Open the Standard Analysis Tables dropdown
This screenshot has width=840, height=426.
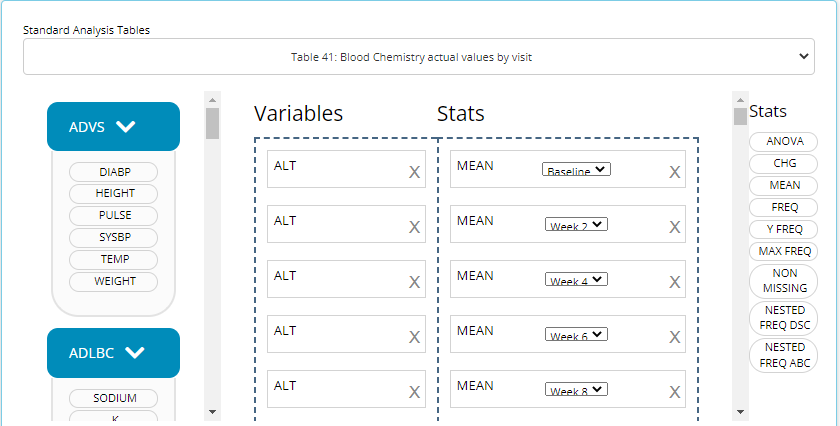click(x=418, y=56)
